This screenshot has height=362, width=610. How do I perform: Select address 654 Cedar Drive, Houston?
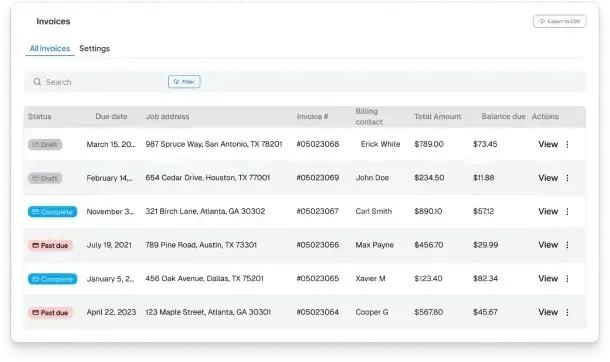(208, 178)
